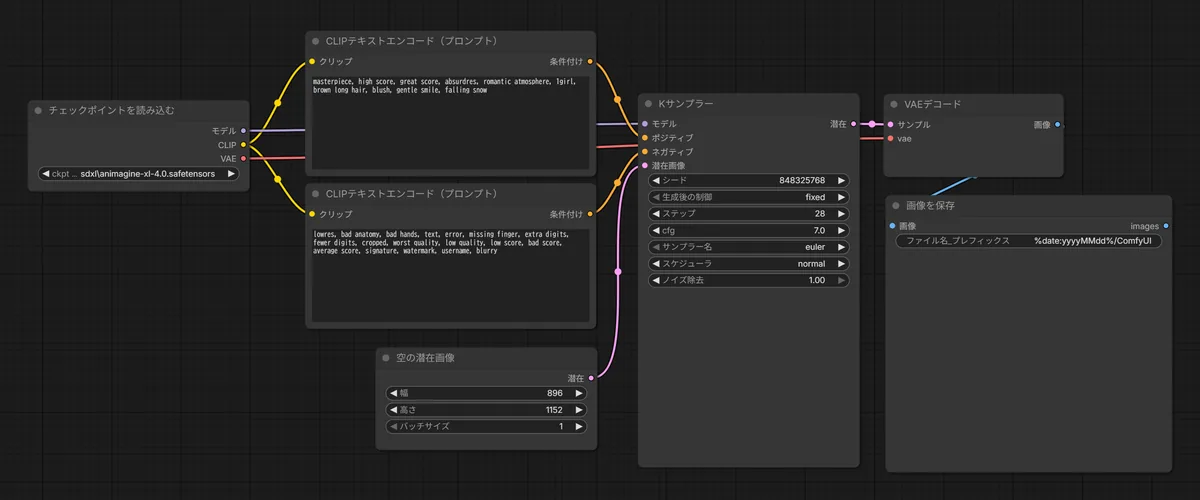Decrease ステップ count with its left arrow
This screenshot has width=1200, height=500.
[656, 214]
